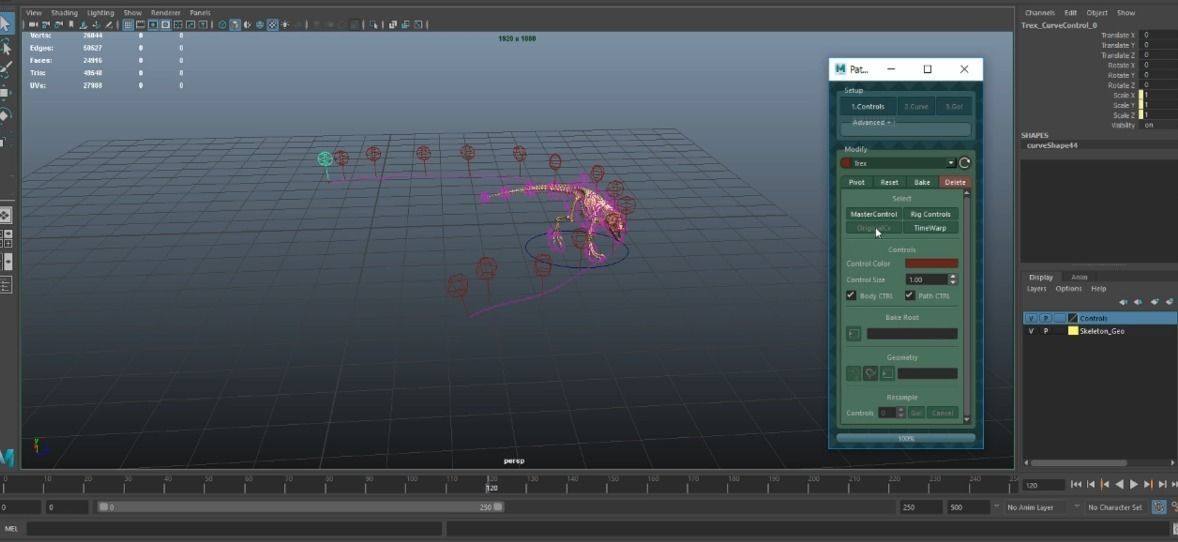Click the auto keyframe toggle icon
Viewport: 1178px width, 542px height.
pyautogui.click(x=1159, y=507)
